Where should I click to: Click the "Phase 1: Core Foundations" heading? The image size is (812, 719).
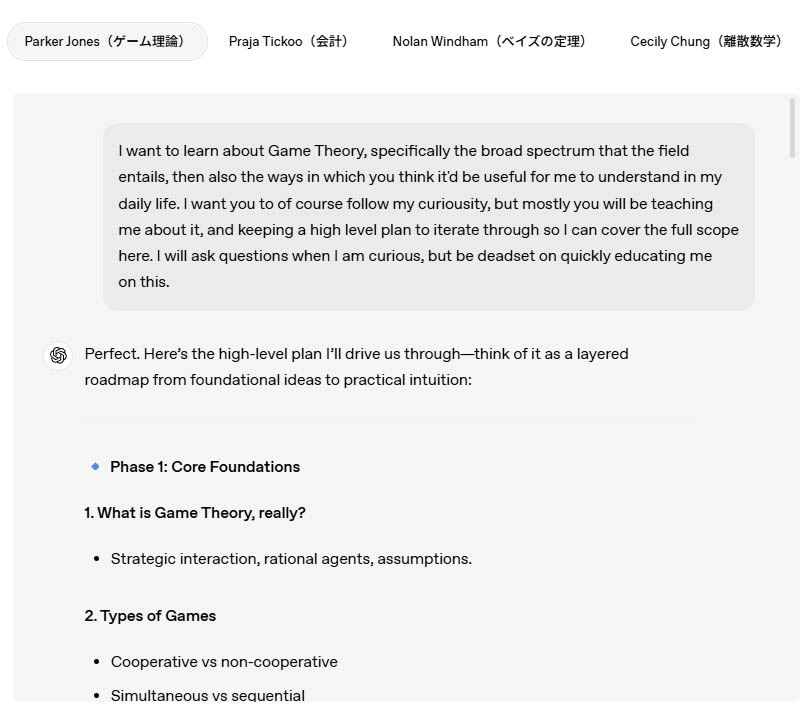(205, 467)
